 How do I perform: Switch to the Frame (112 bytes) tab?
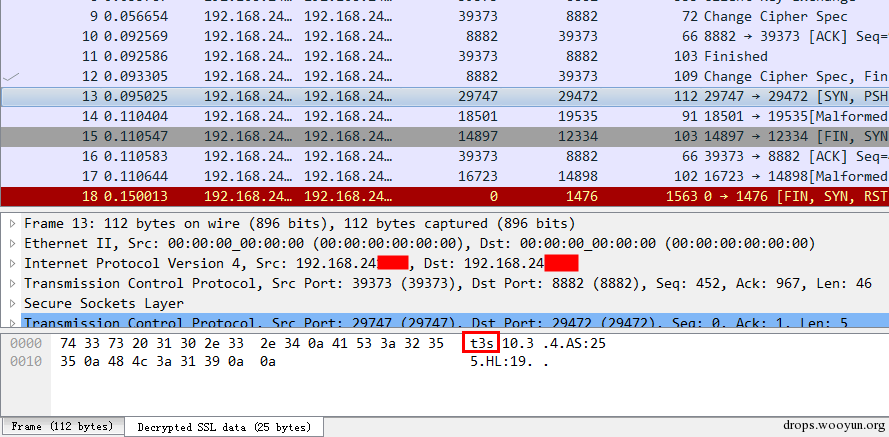point(62,426)
